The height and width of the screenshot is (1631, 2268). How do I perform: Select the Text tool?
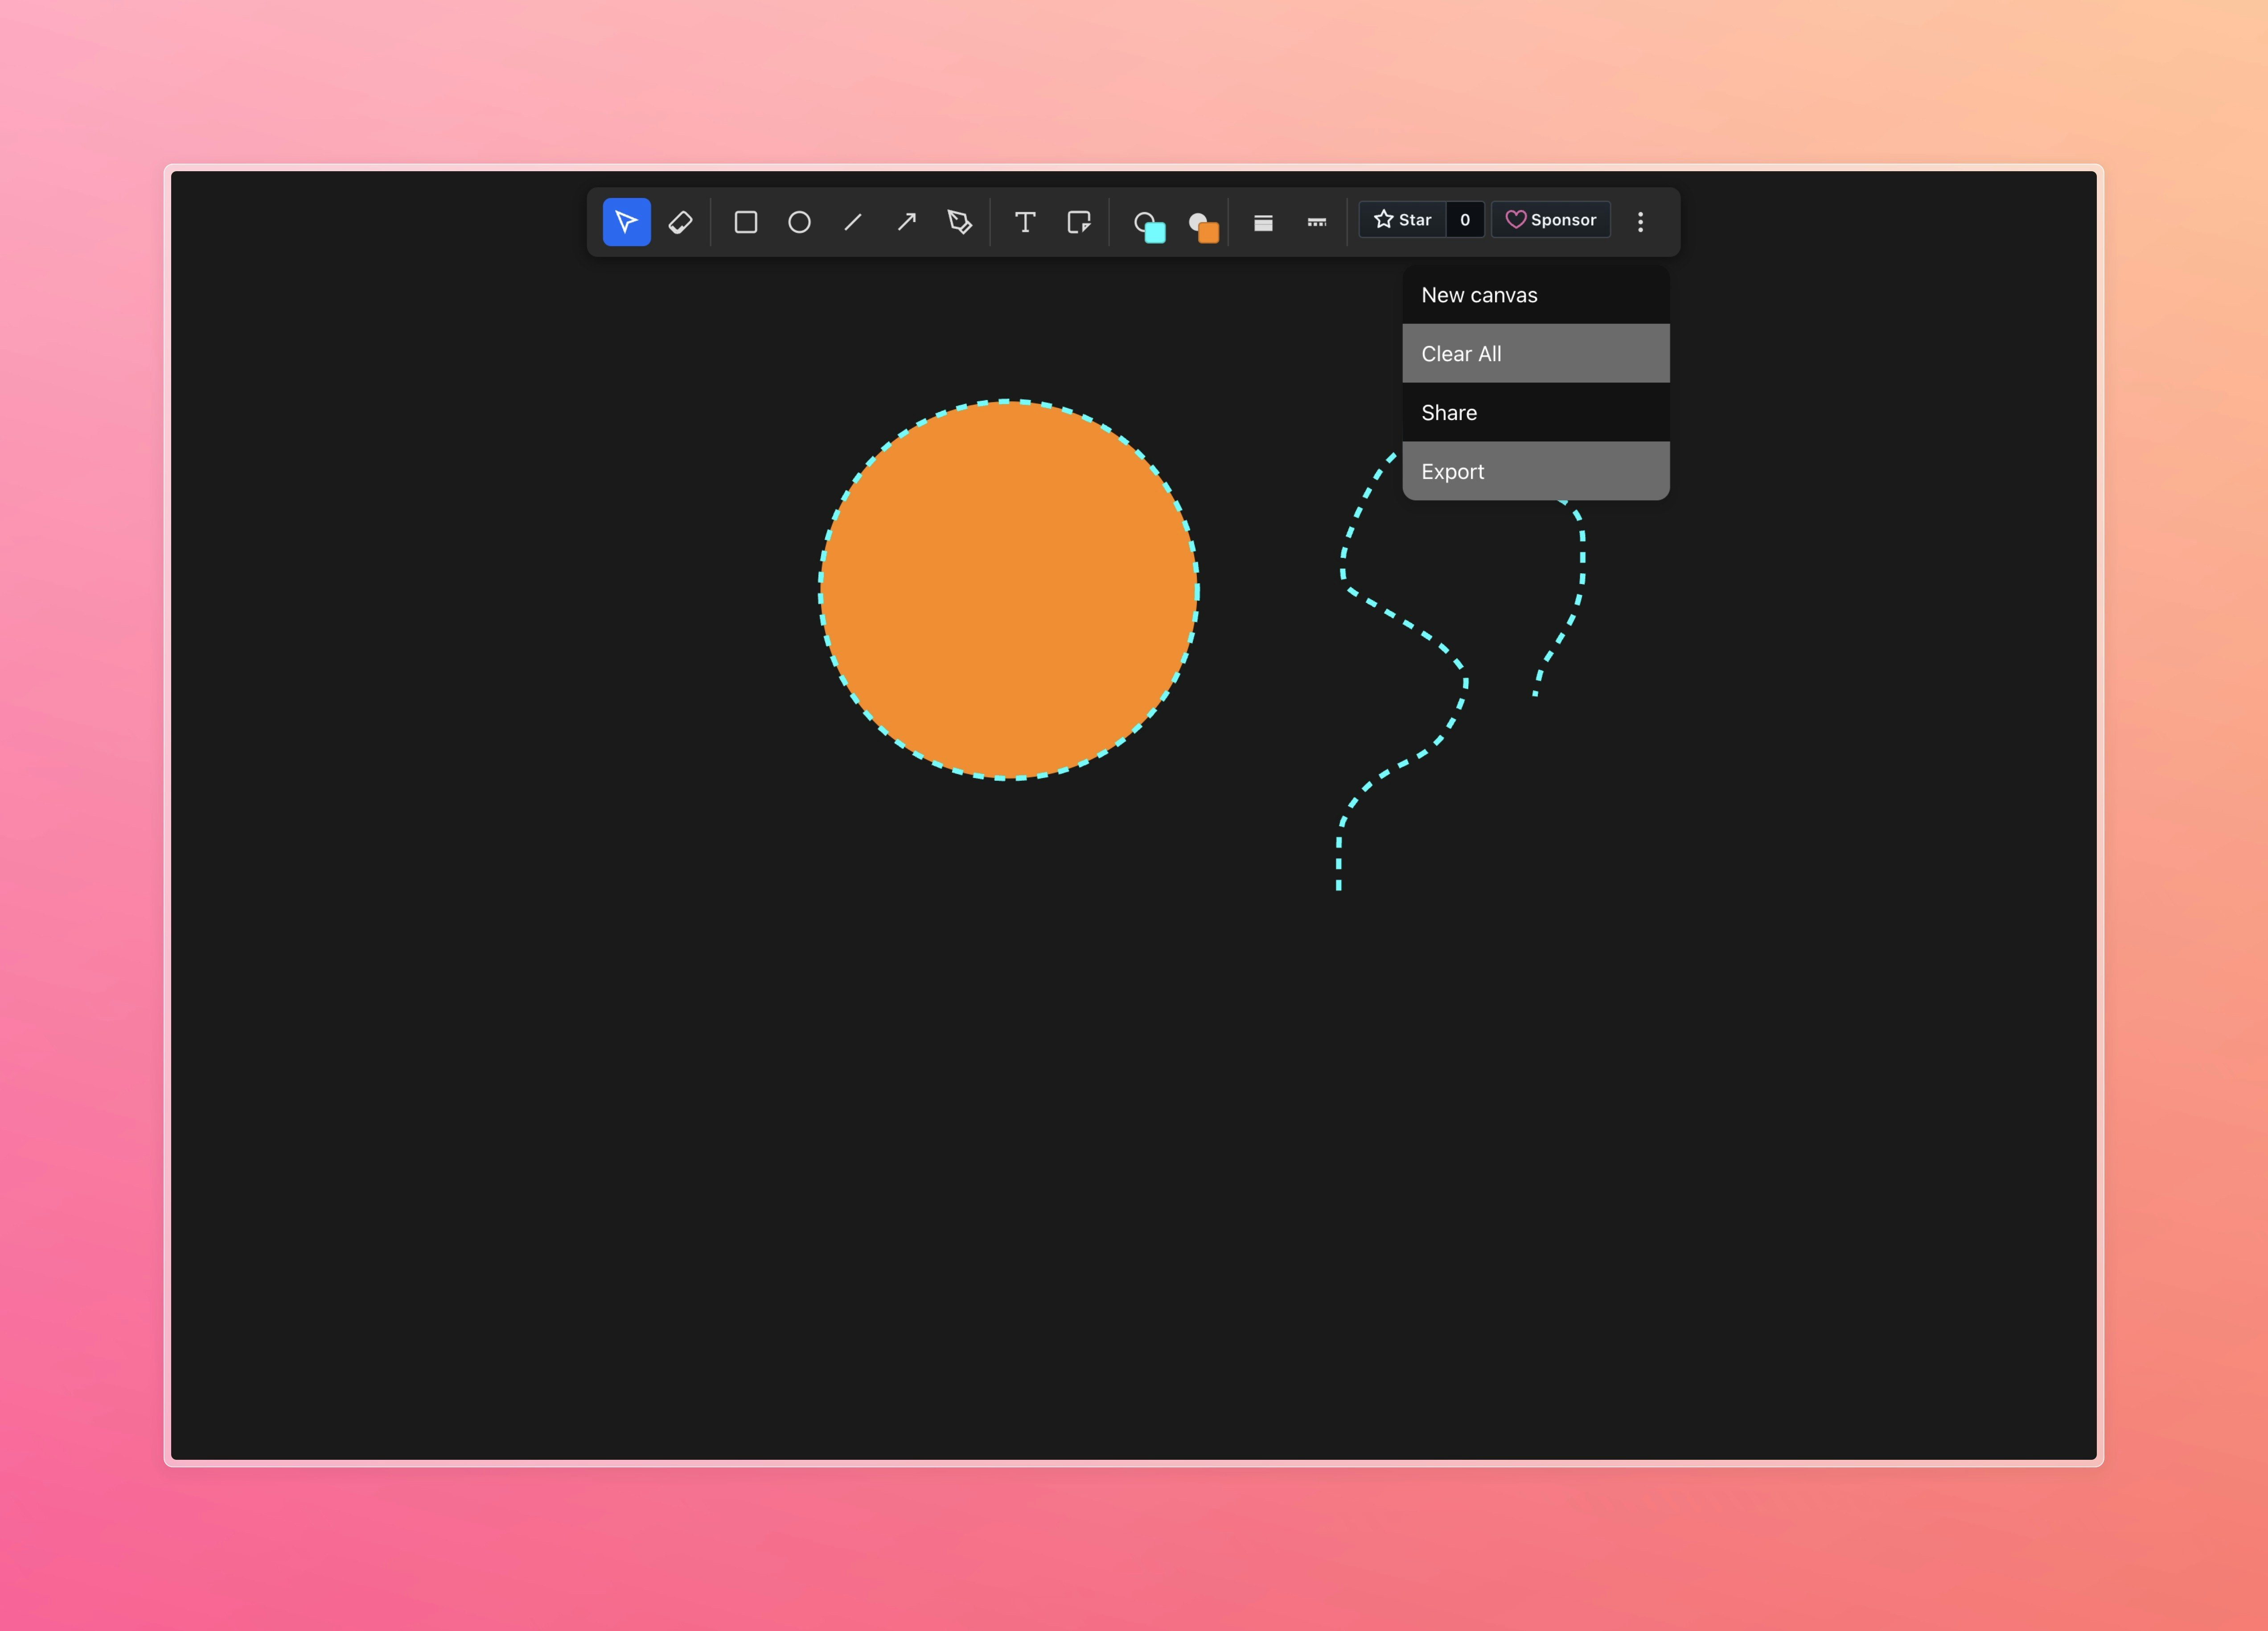1025,221
